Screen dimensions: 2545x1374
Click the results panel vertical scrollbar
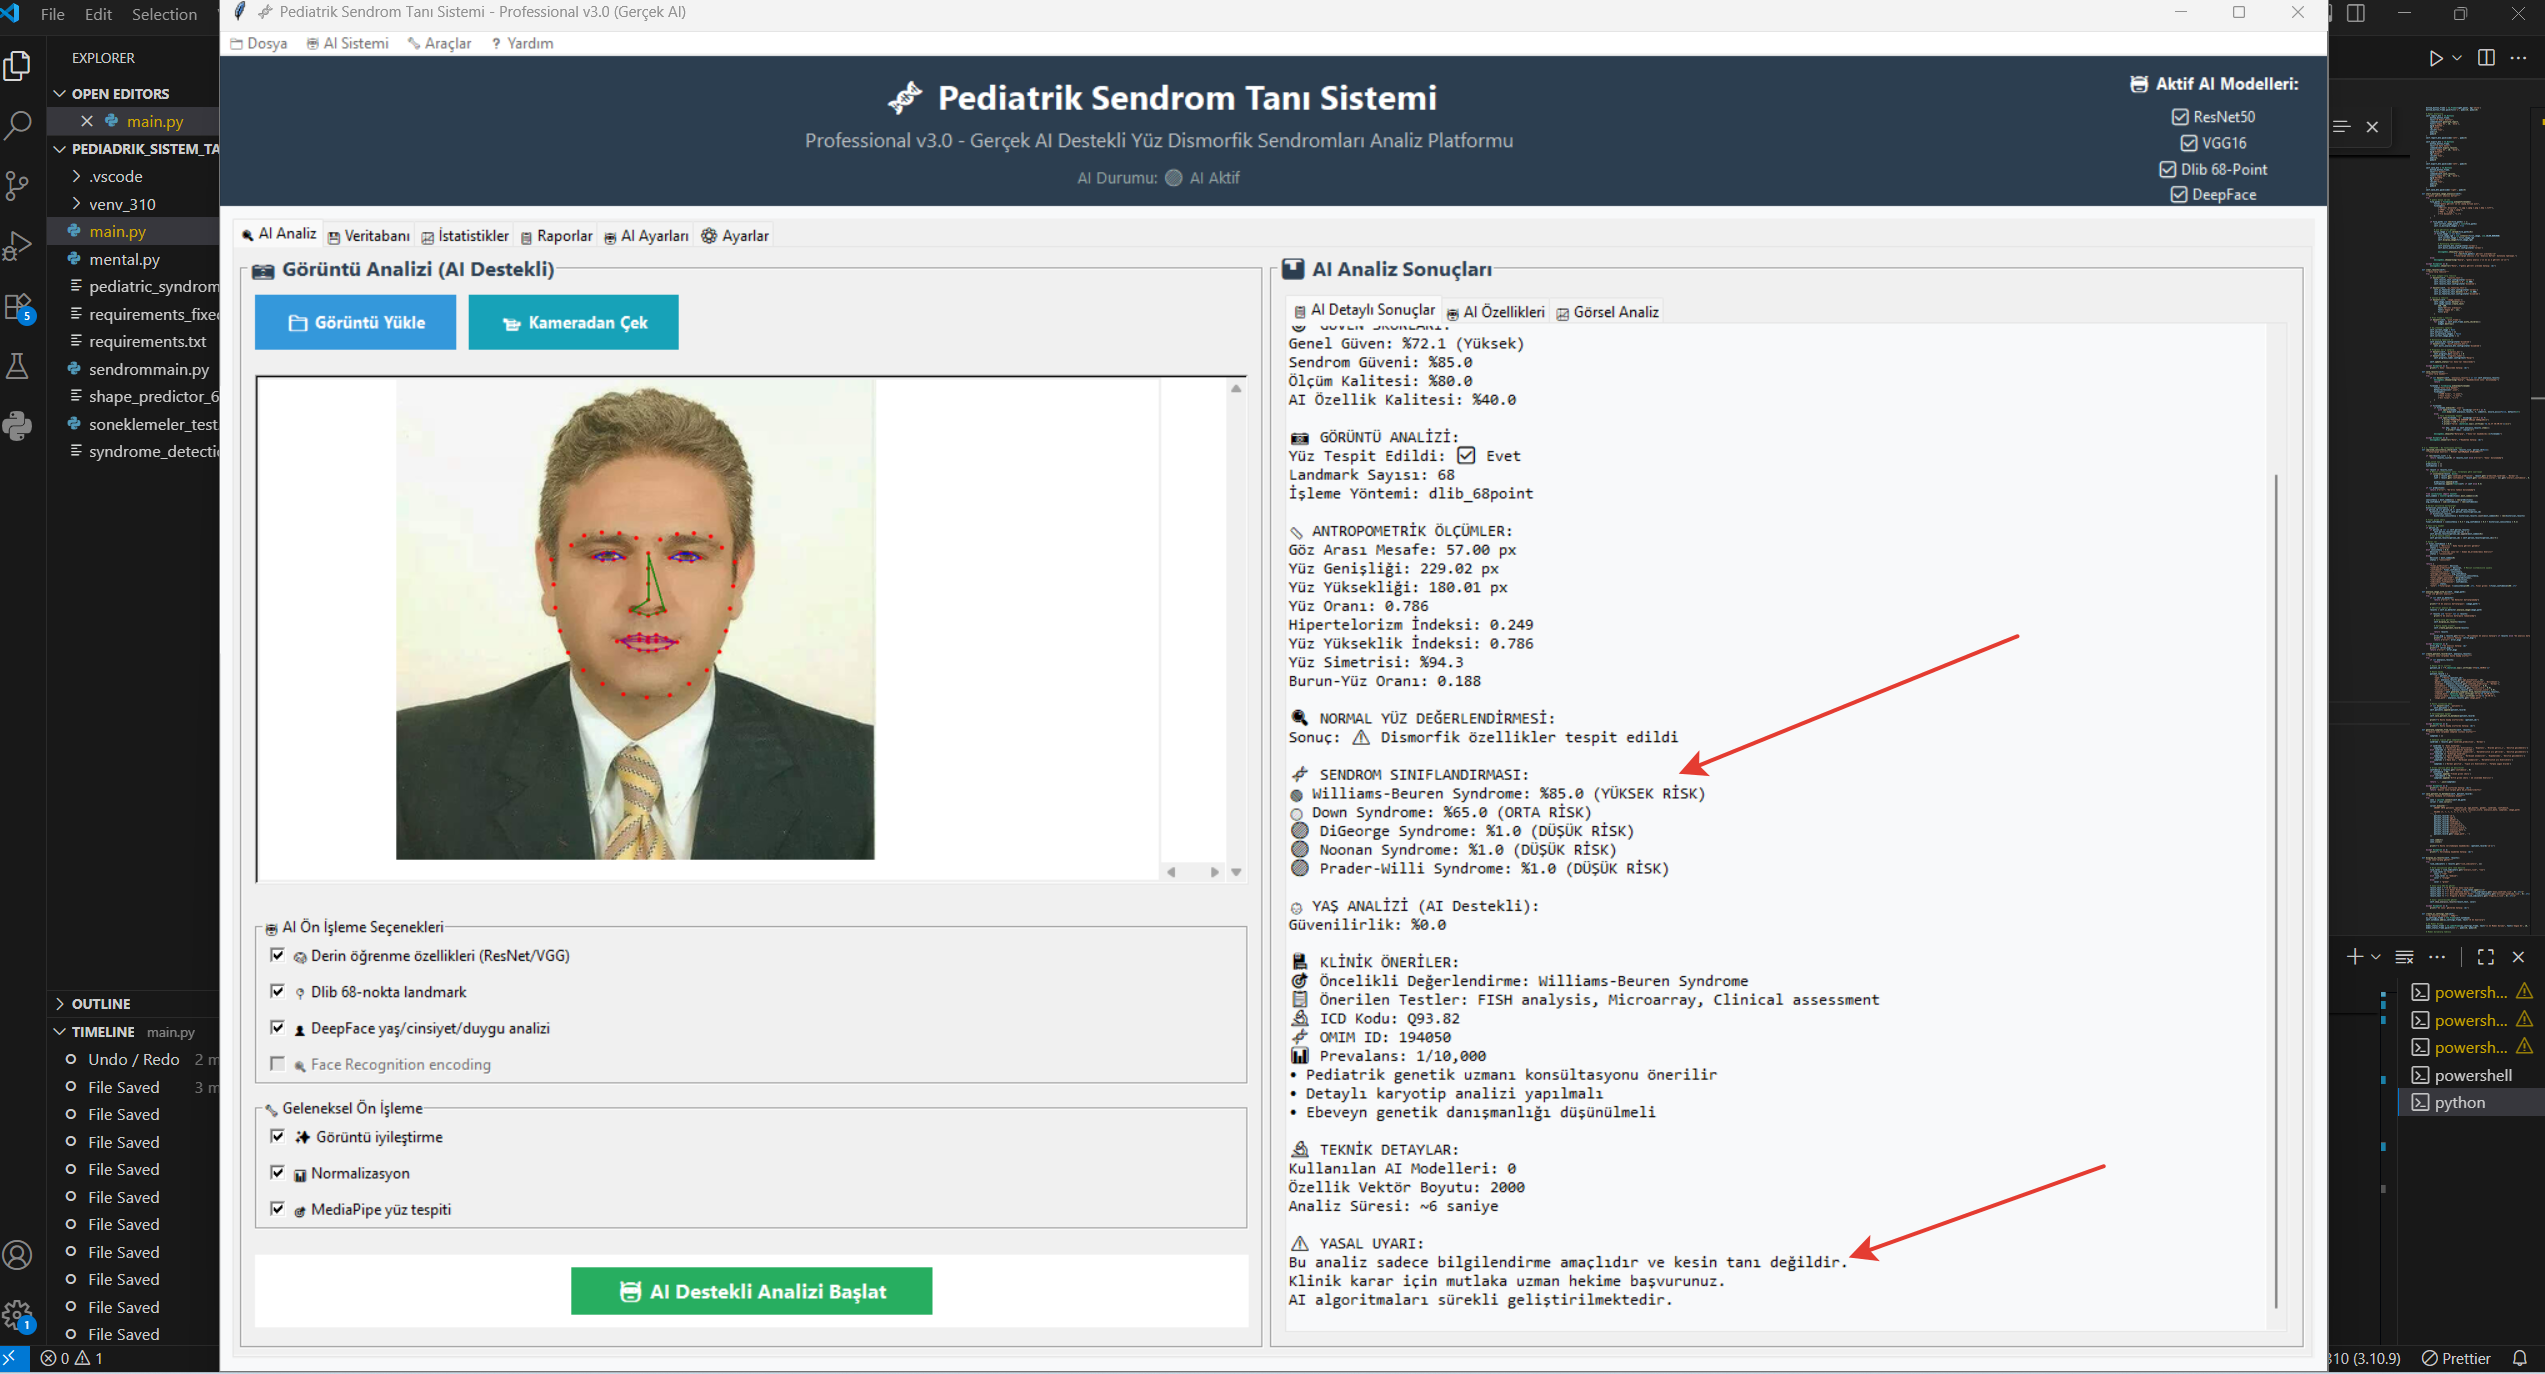(2276, 890)
